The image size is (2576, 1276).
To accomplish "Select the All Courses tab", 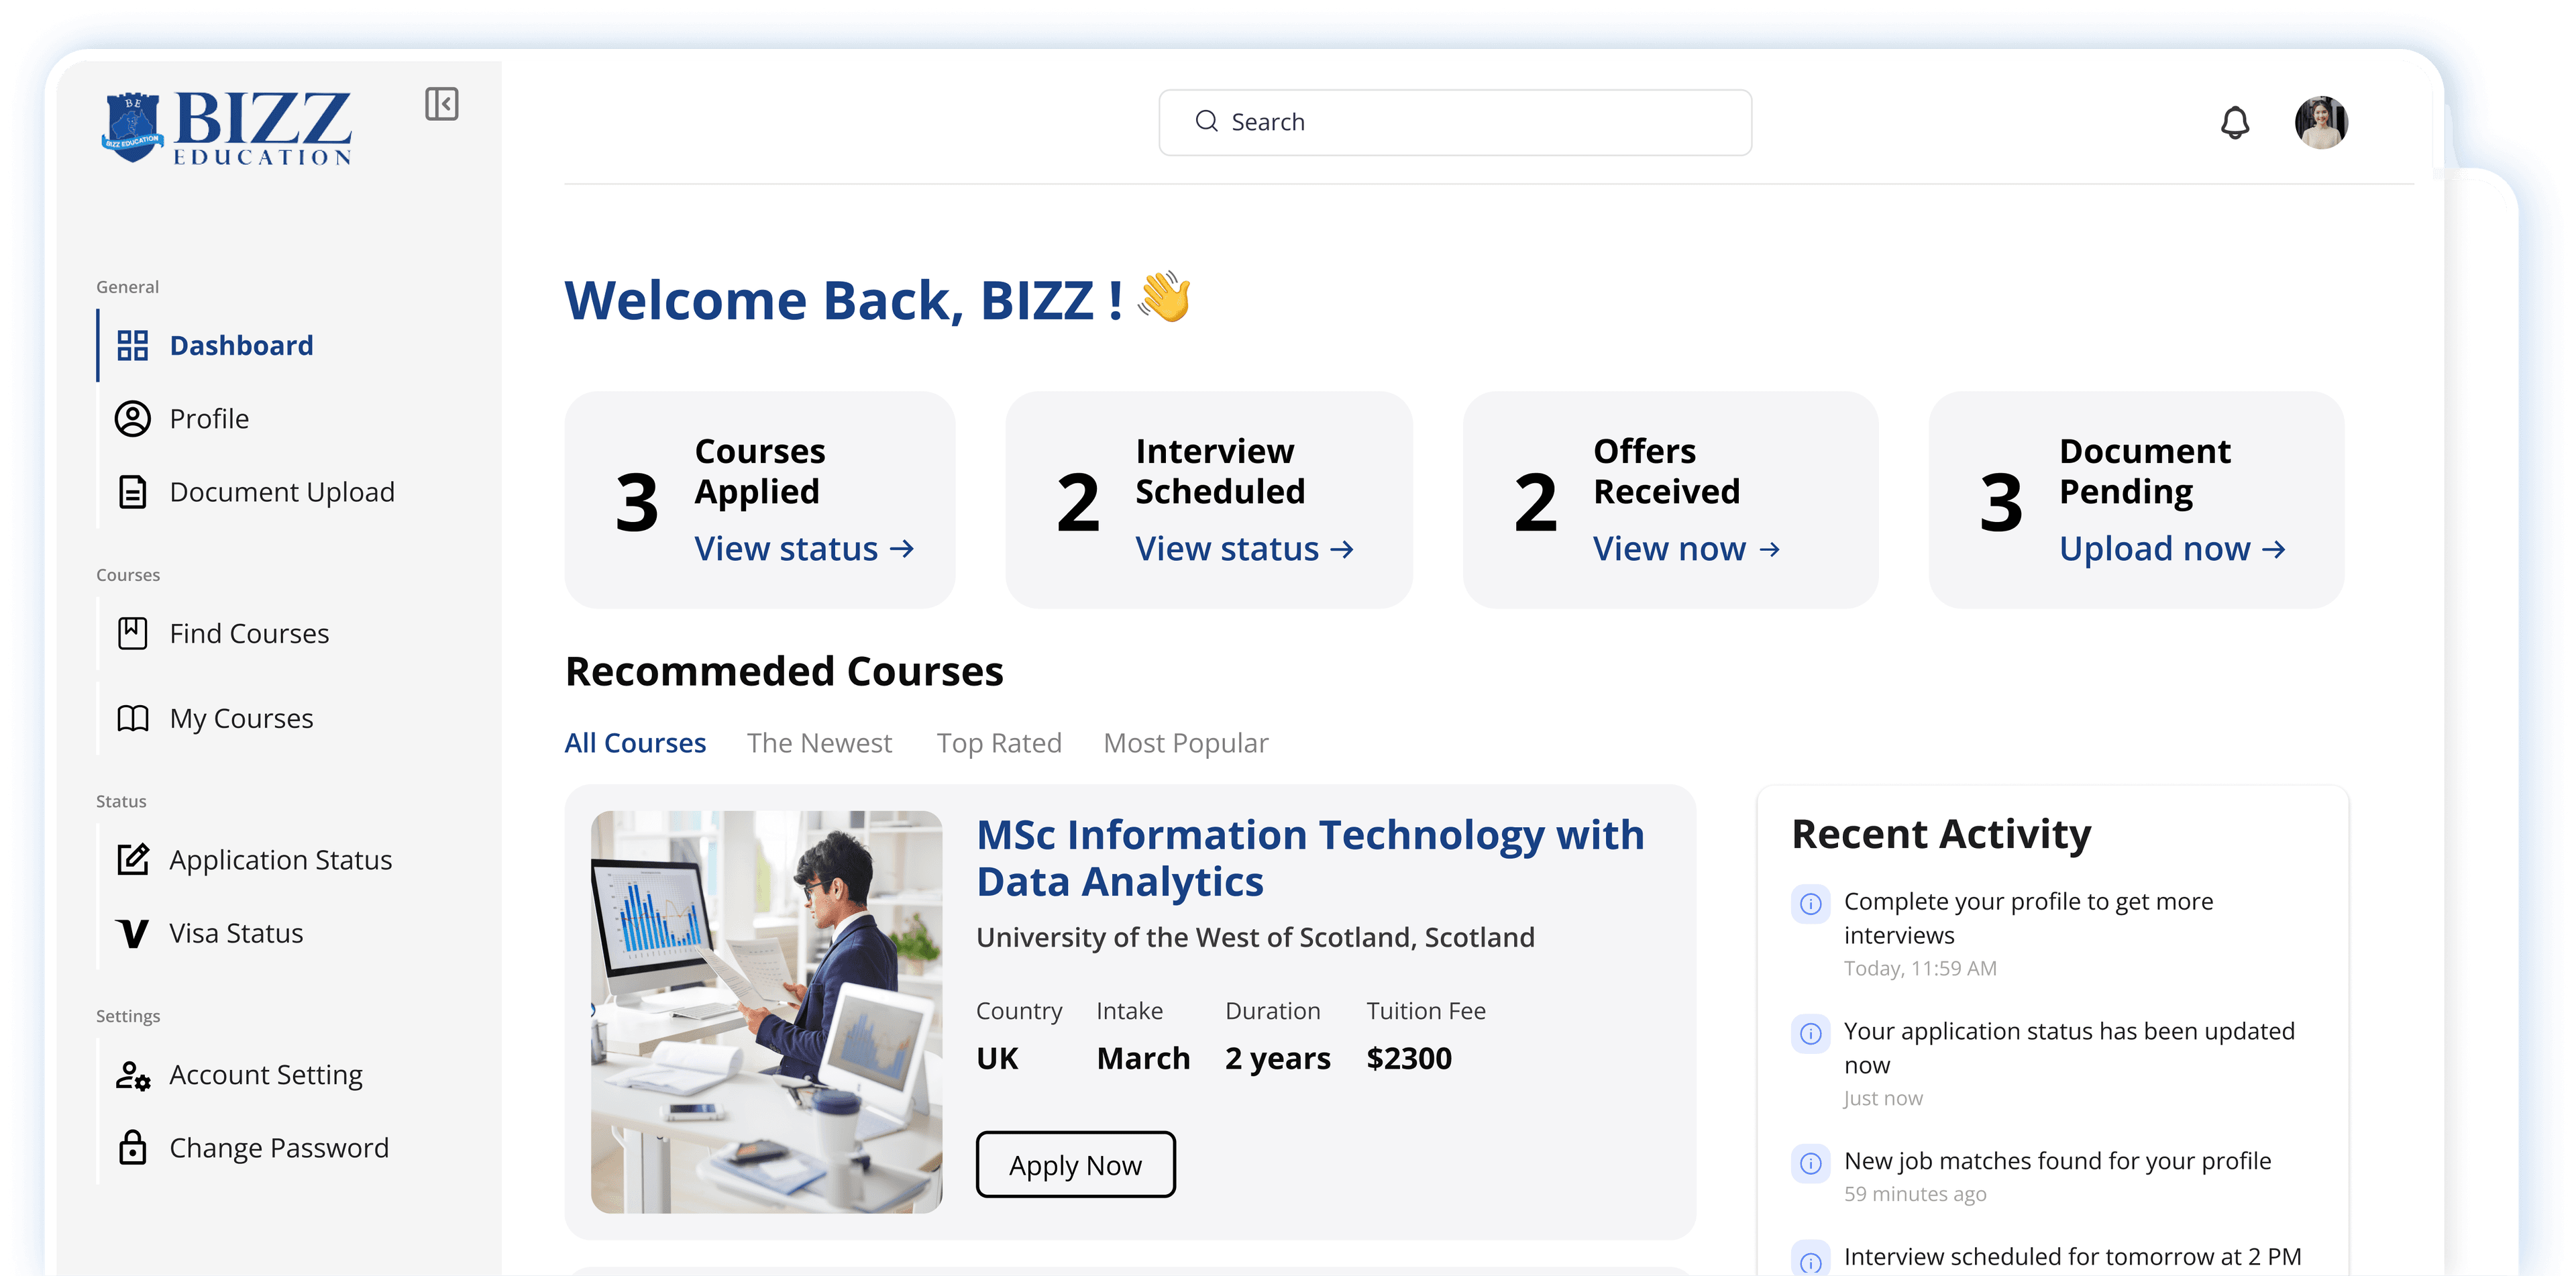I will coord(635,743).
